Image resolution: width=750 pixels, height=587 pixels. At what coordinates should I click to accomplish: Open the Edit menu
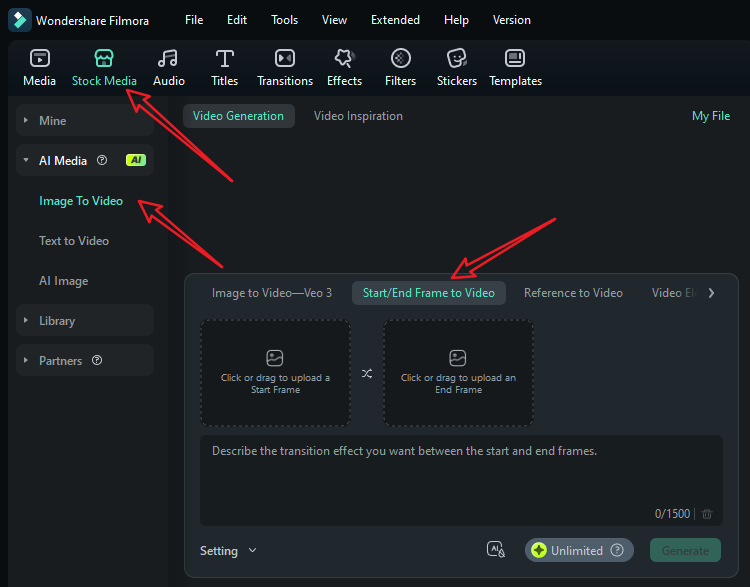pyautogui.click(x=237, y=20)
